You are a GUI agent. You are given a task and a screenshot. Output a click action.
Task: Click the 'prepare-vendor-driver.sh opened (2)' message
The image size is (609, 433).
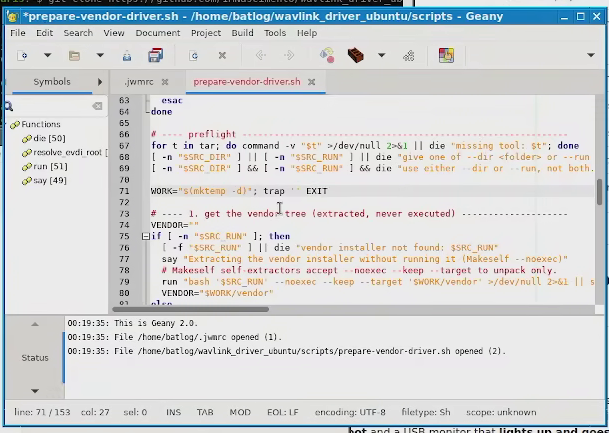click(x=287, y=351)
